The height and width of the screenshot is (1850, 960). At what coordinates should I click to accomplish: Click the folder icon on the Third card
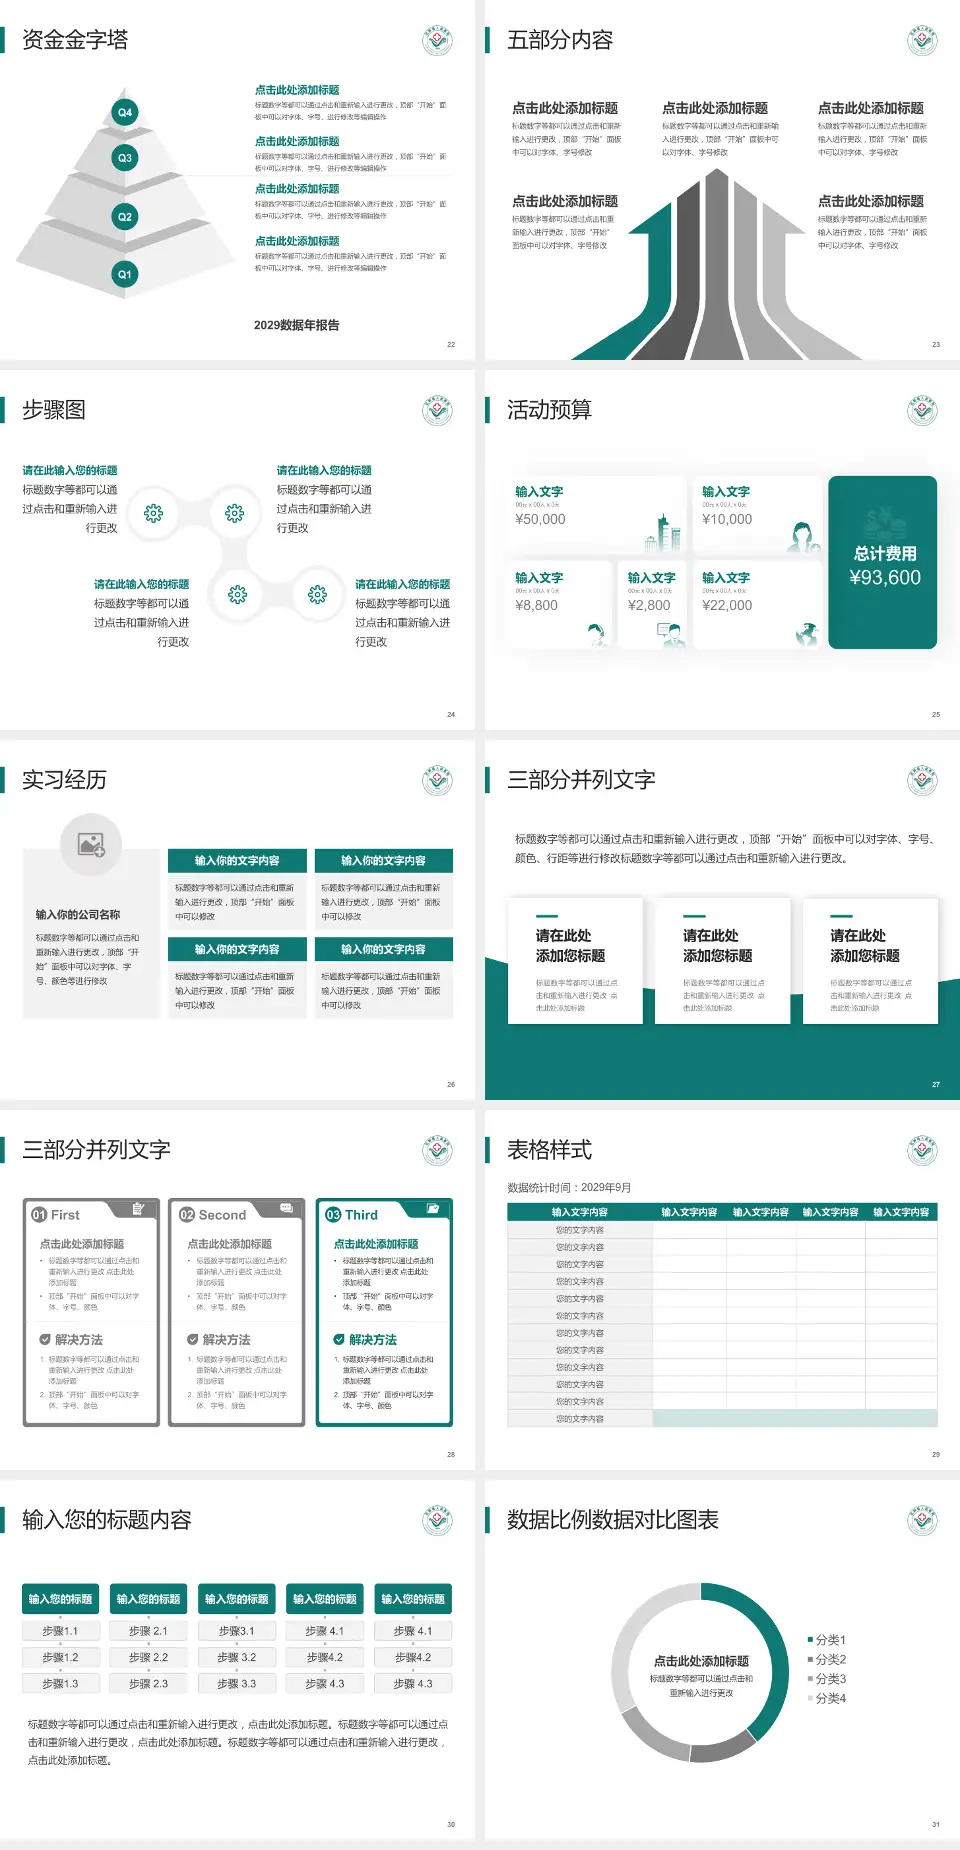pyautogui.click(x=433, y=1208)
